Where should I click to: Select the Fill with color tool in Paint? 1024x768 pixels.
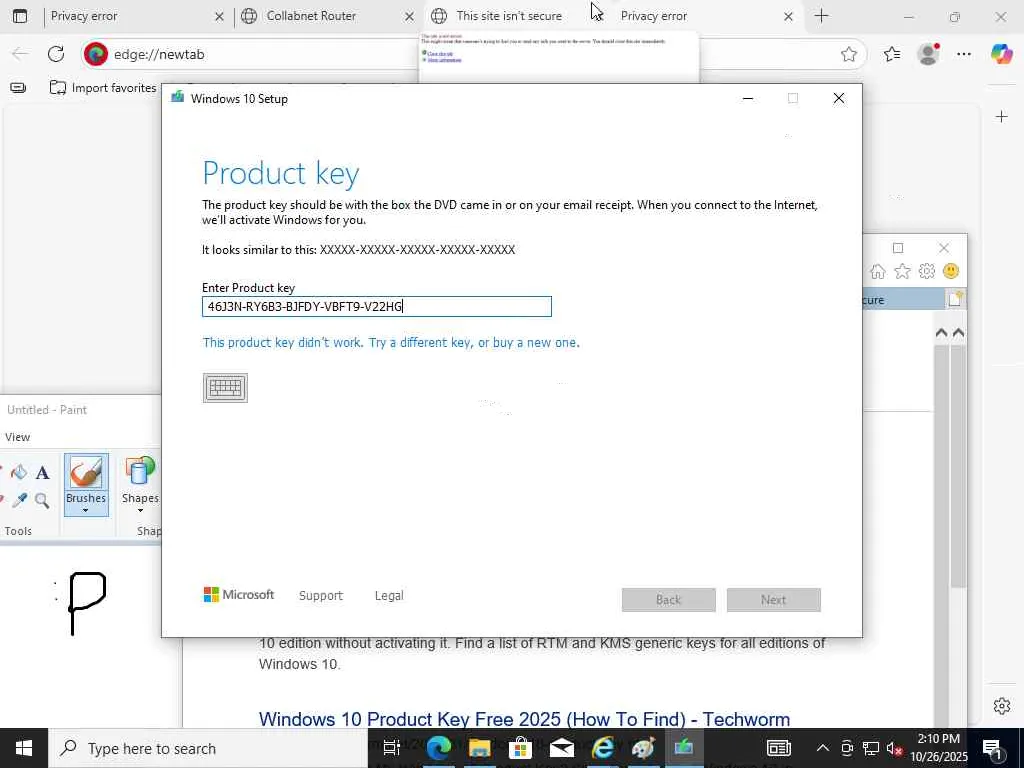coord(19,472)
